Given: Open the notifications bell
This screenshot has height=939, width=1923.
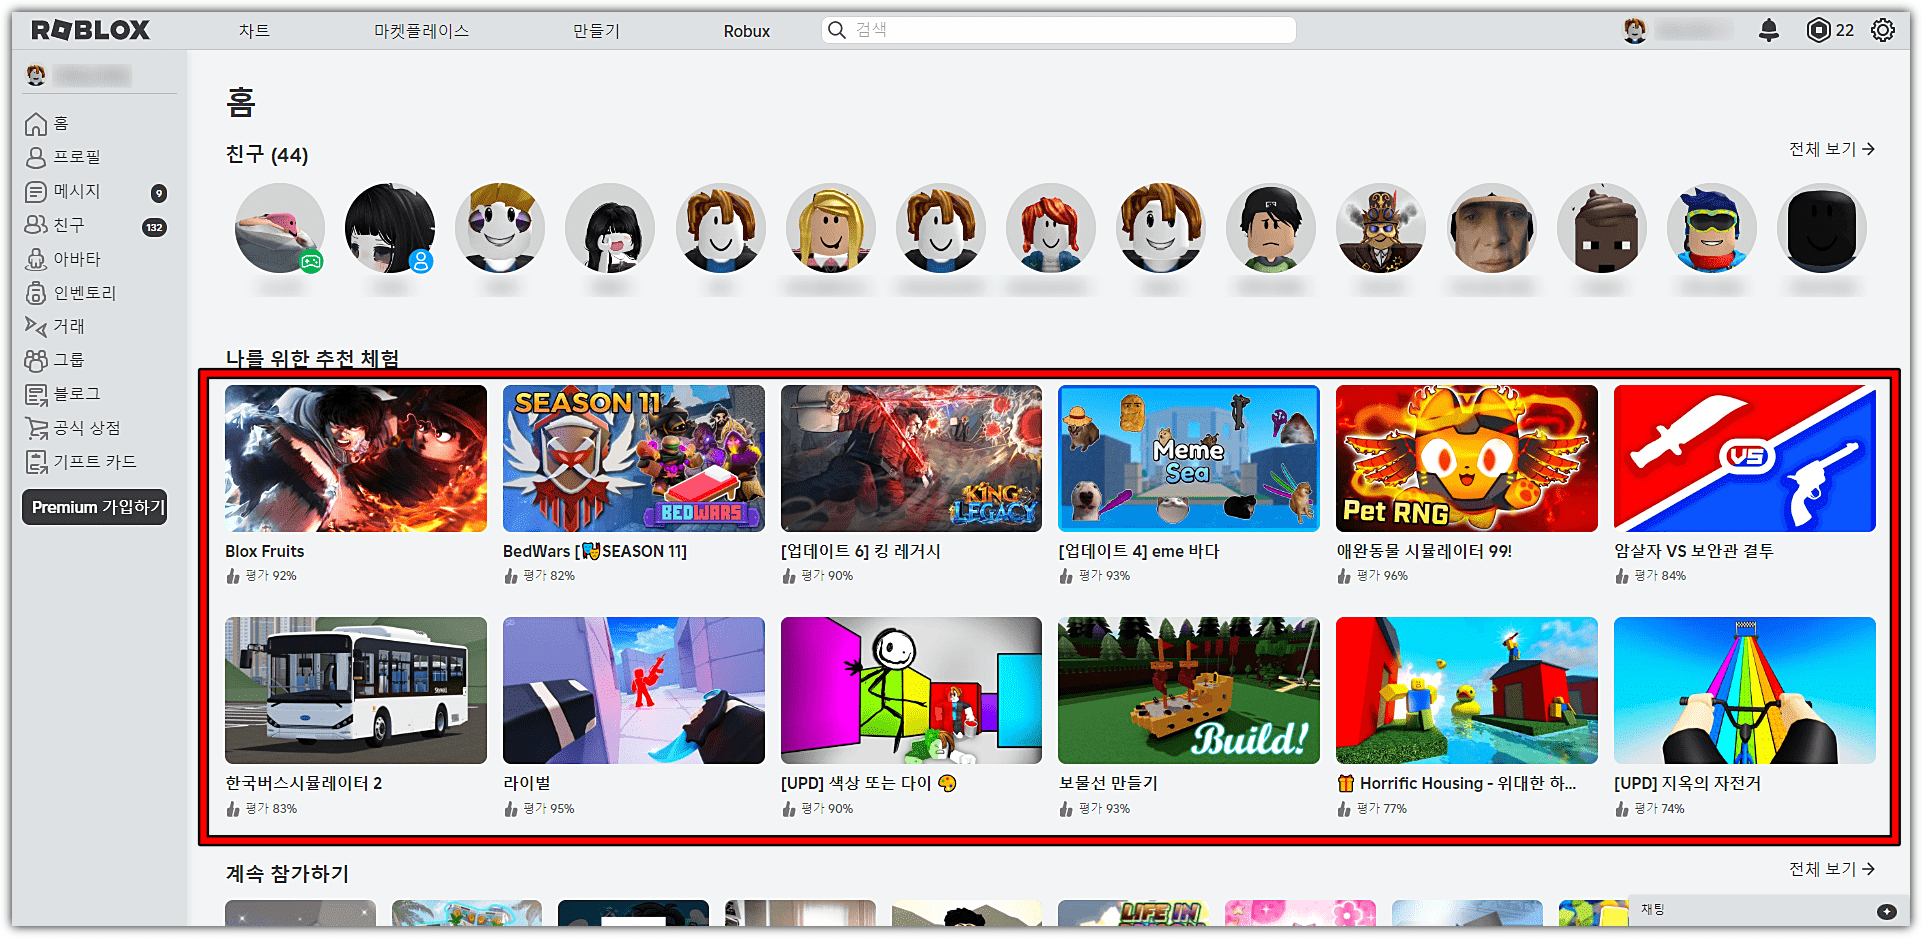Looking at the screenshot, I should 1768,30.
